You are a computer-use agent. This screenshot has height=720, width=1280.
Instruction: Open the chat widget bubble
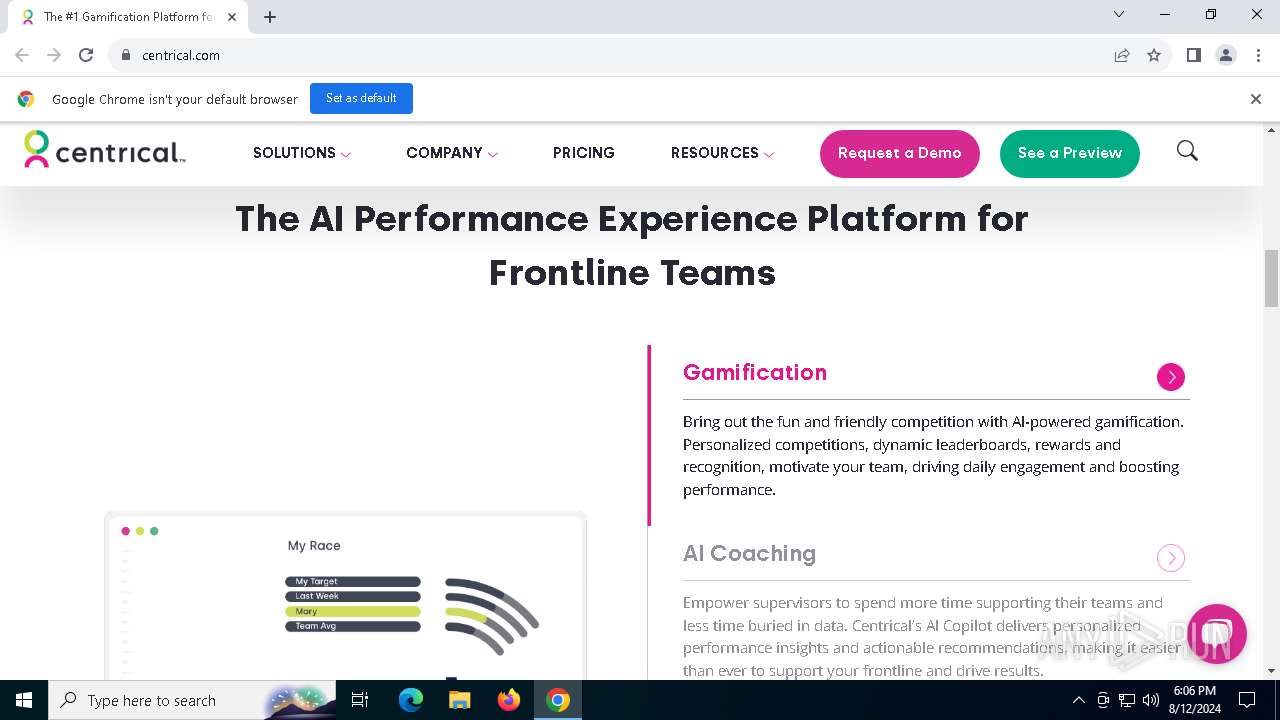pyautogui.click(x=1216, y=633)
